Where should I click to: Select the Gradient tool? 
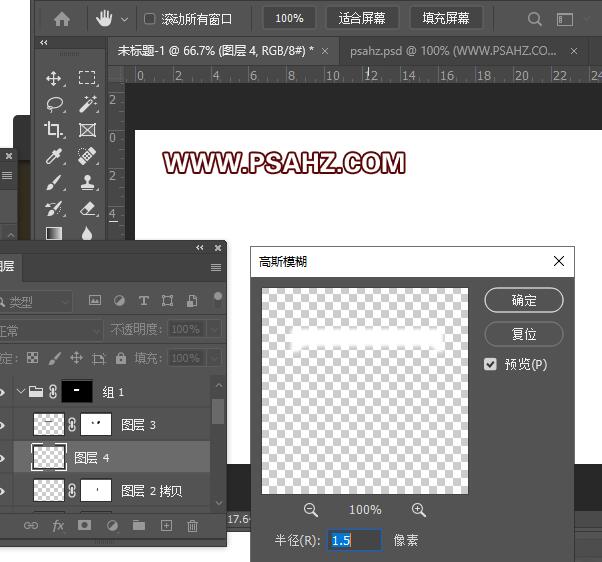tap(54, 233)
